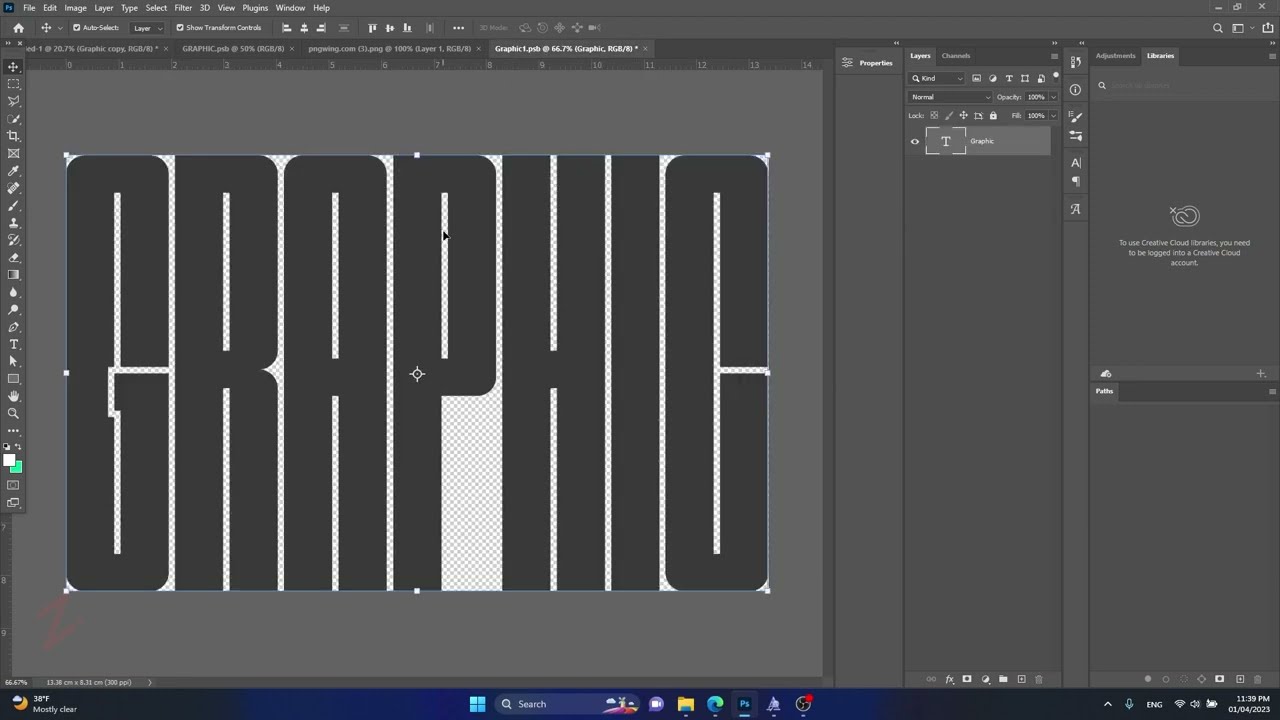The width and height of the screenshot is (1280, 720).
Task: Click the zoom percentage 66.67% field
Action: coord(16,682)
